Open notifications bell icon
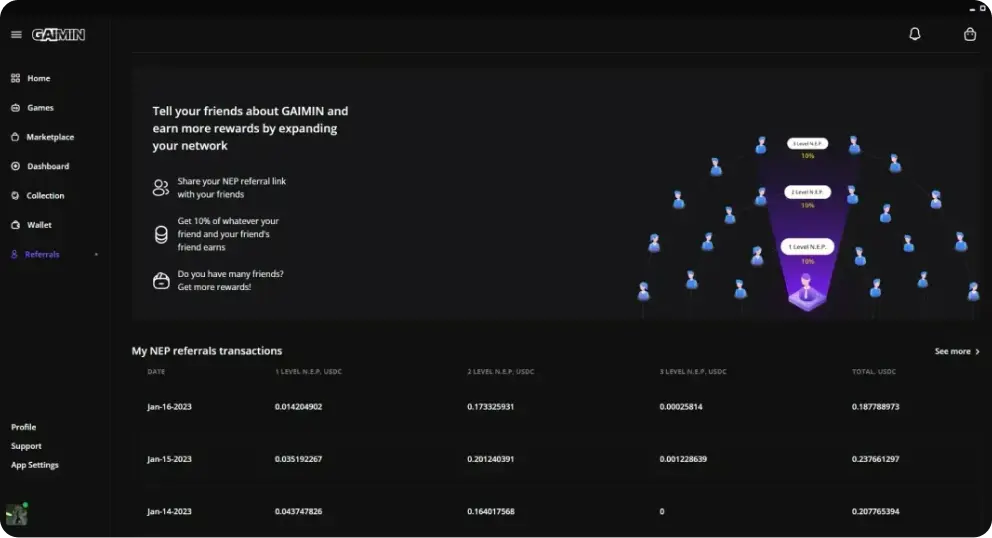 click(x=915, y=34)
